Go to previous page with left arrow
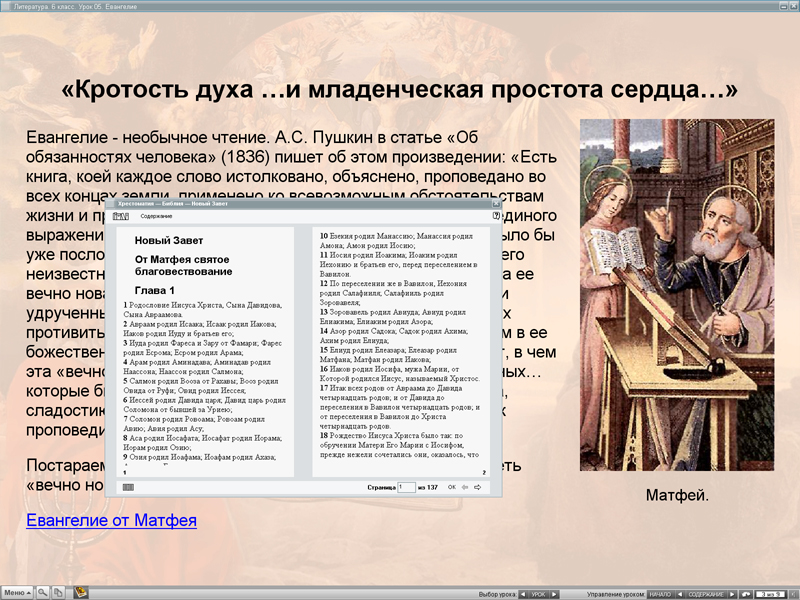The height and width of the screenshot is (600, 800). [465, 487]
